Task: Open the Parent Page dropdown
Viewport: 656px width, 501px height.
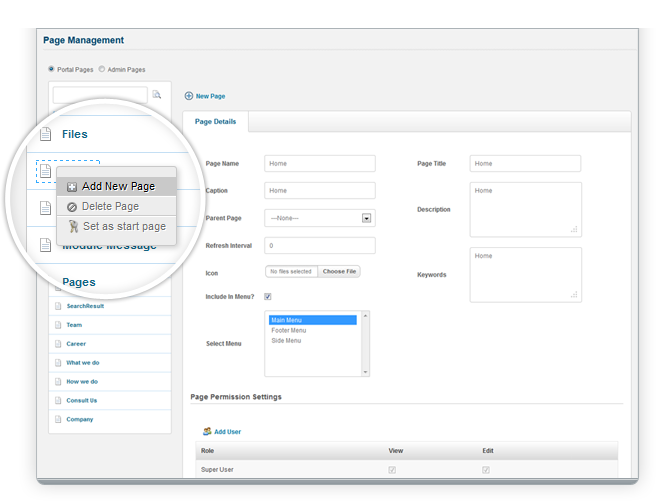Action: (320, 218)
